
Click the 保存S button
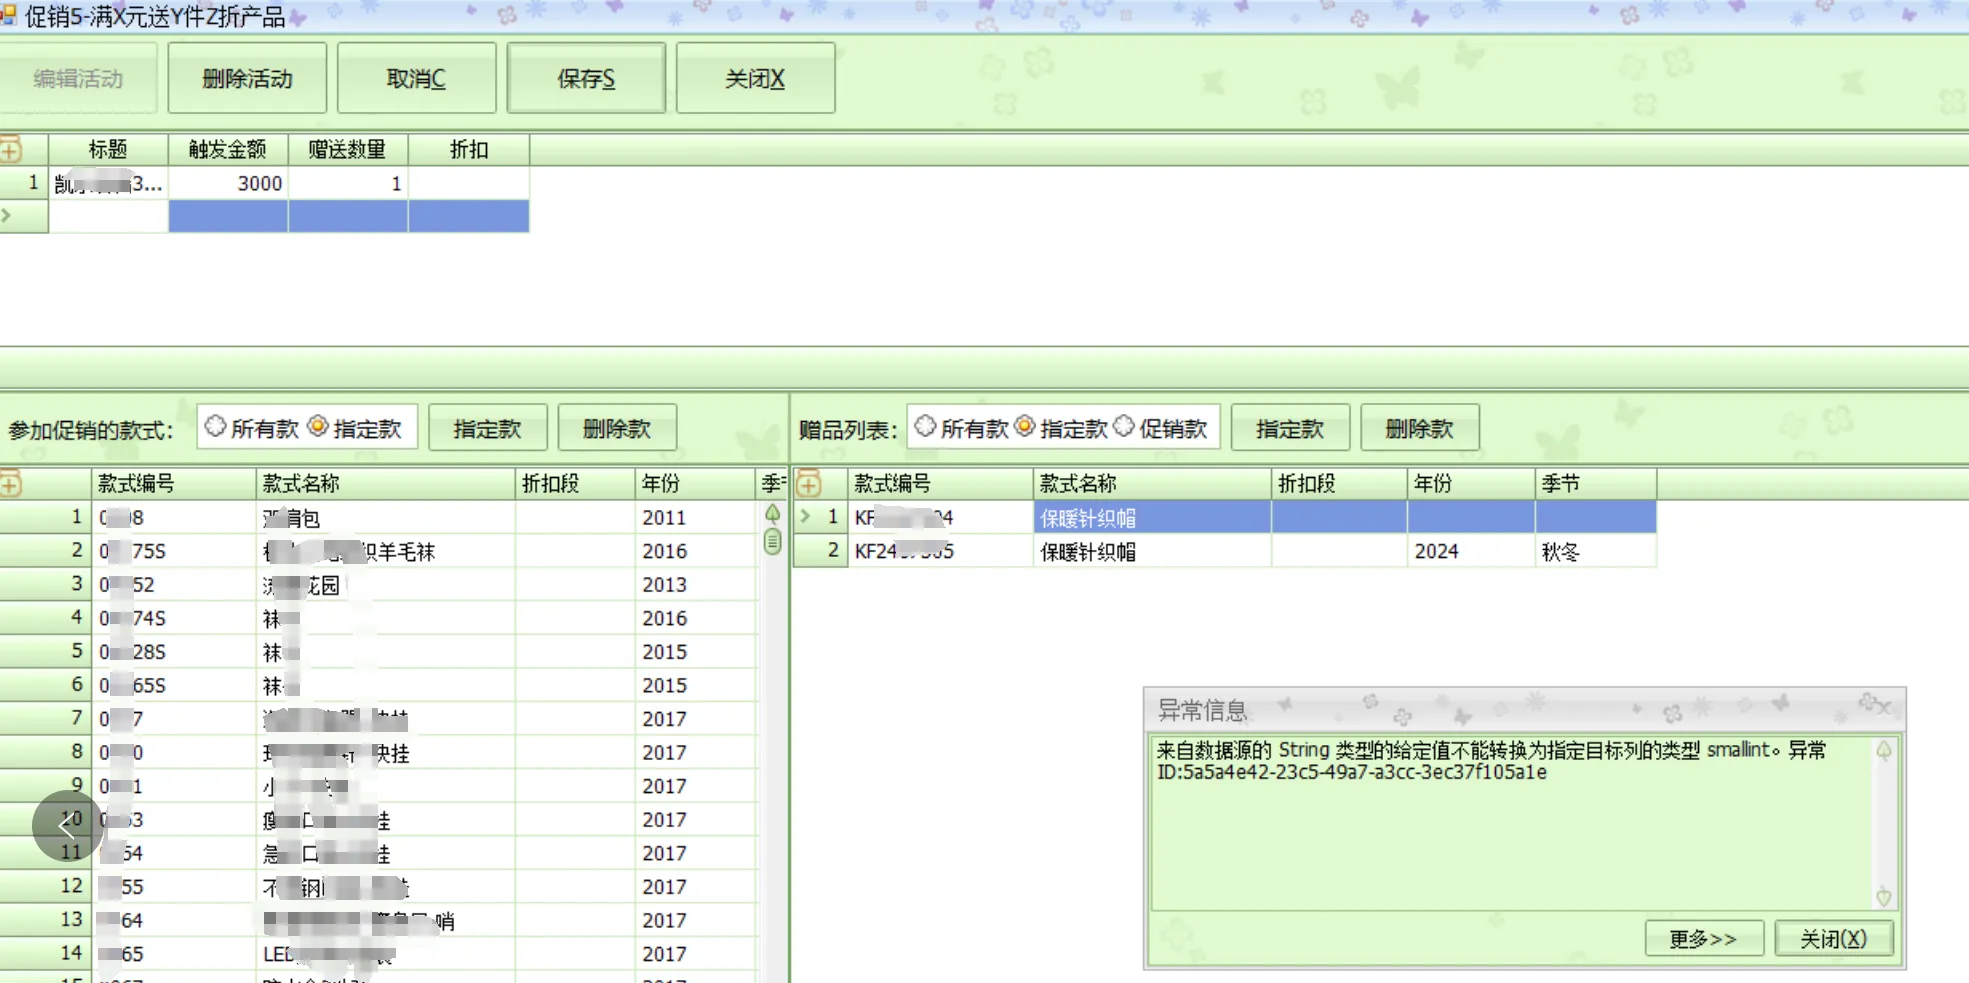[x=586, y=79]
